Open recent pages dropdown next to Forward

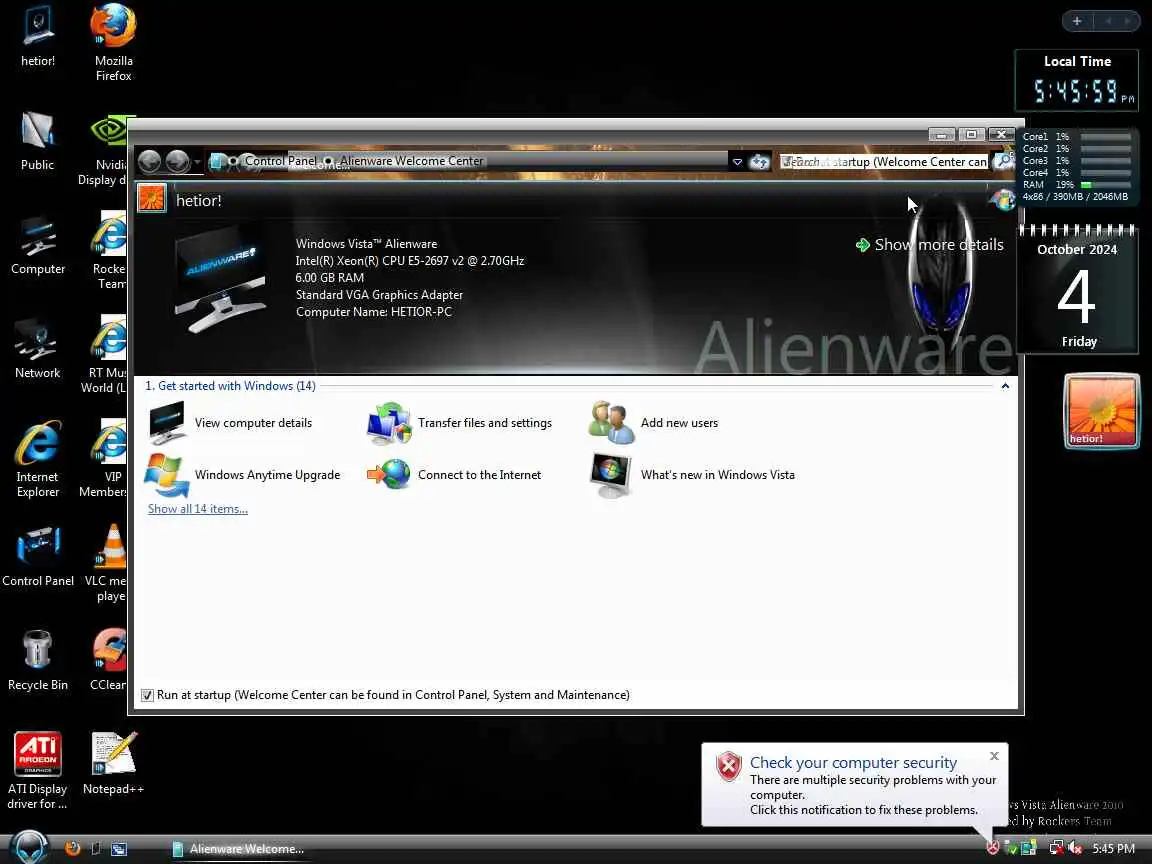coord(197,162)
